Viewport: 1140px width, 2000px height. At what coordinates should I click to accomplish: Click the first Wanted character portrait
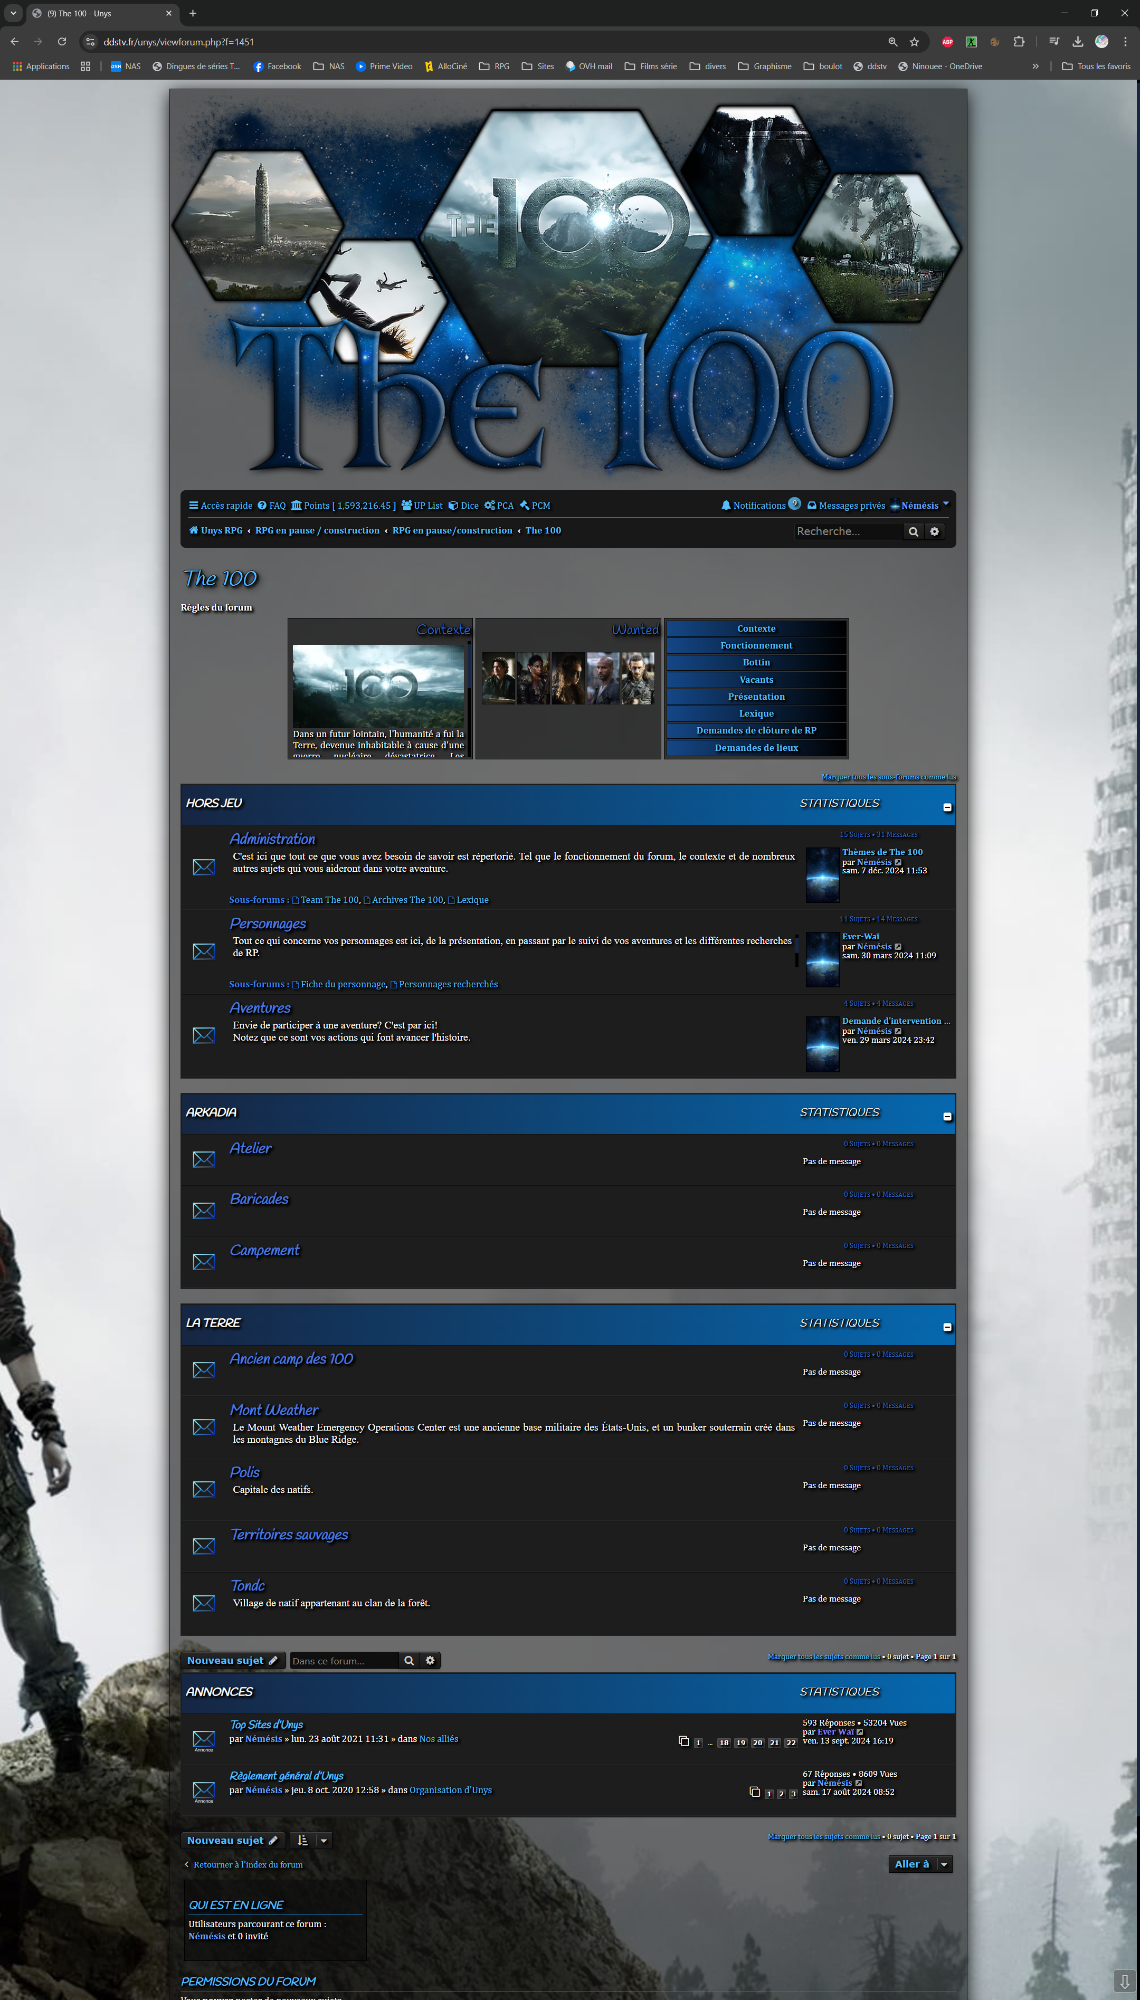499,678
